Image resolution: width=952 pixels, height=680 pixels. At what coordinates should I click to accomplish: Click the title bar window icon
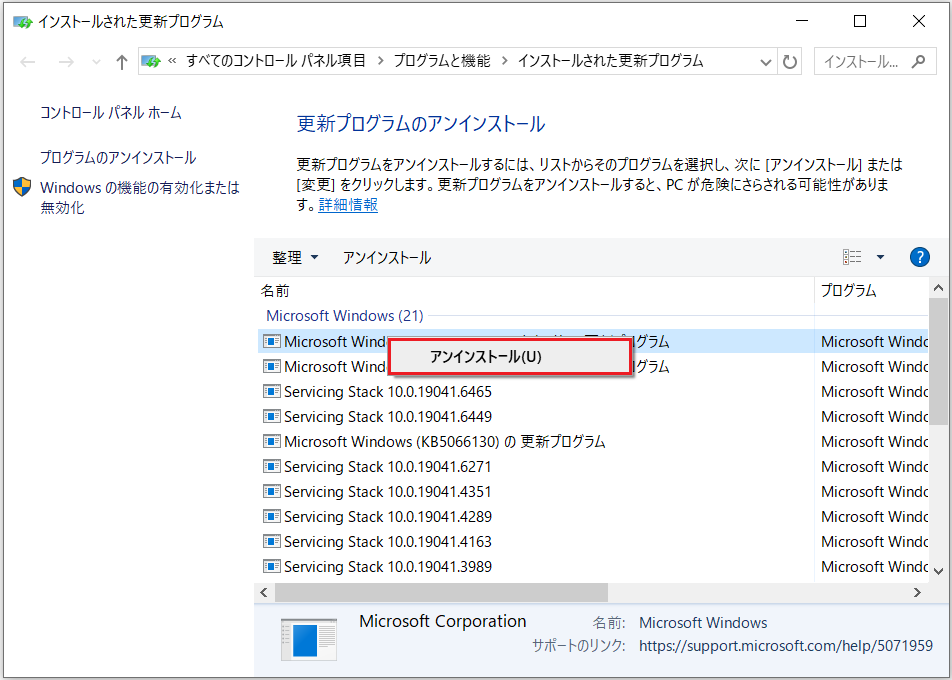(22, 22)
